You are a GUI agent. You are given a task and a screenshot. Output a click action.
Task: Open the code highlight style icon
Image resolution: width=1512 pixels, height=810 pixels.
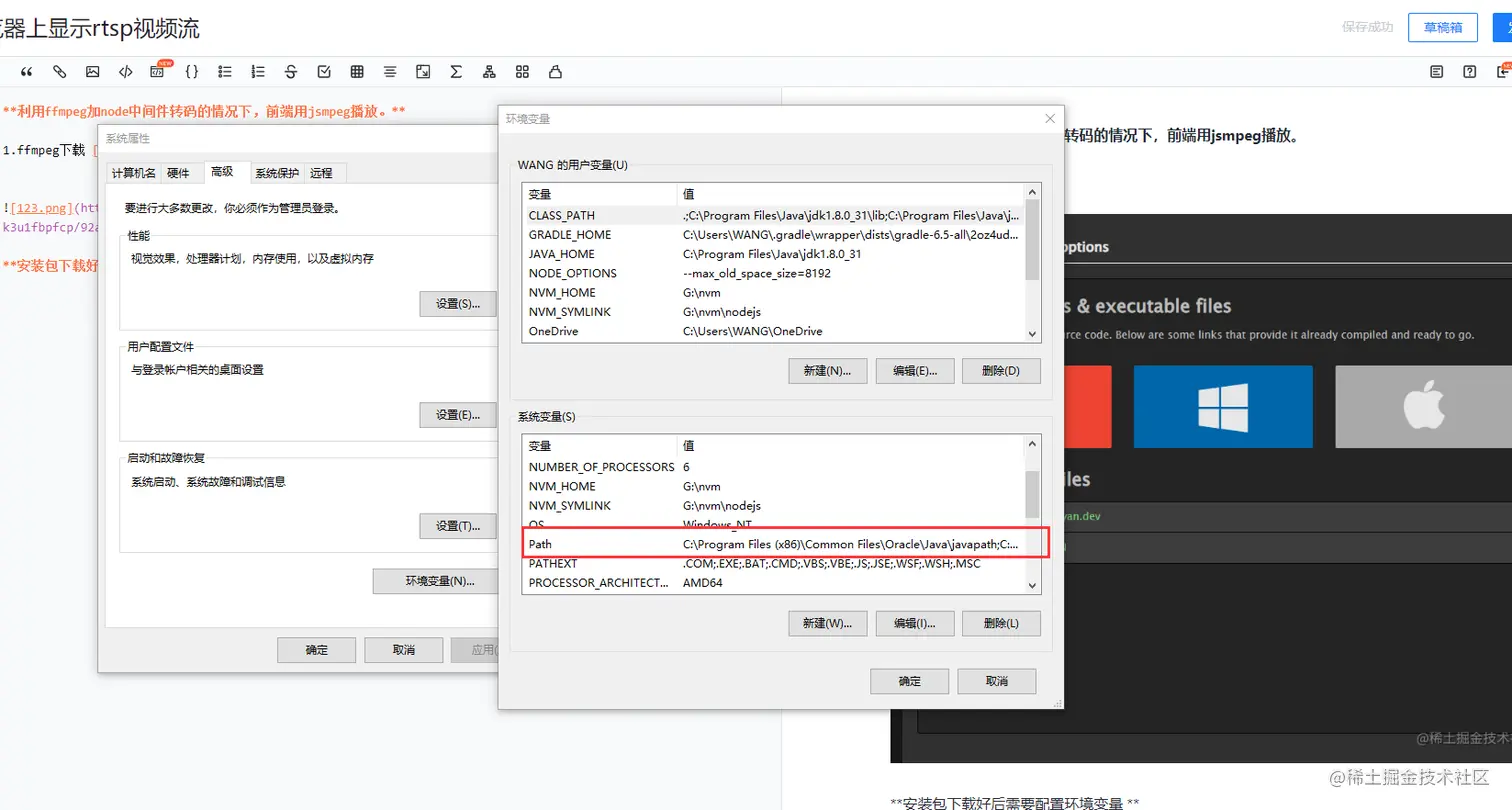(x=555, y=72)
